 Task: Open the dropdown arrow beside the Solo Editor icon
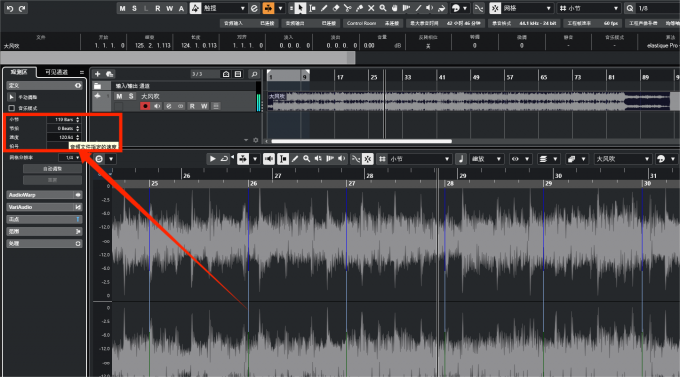pyautogui.click(x=111, y=159)
